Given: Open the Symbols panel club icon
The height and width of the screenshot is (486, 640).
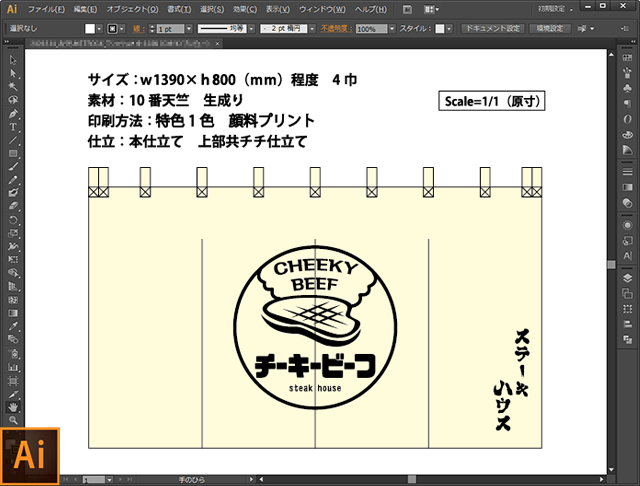Looking at the screenshot, I should coord(627,88).
